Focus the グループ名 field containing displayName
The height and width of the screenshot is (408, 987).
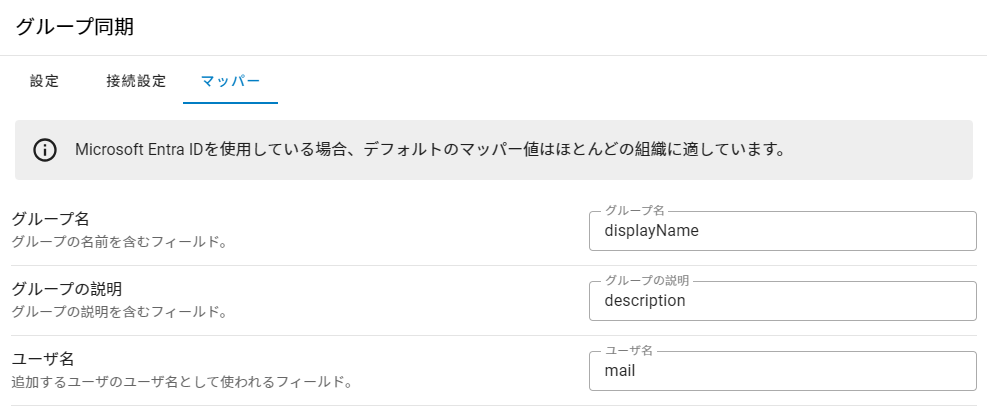(782, 231)
